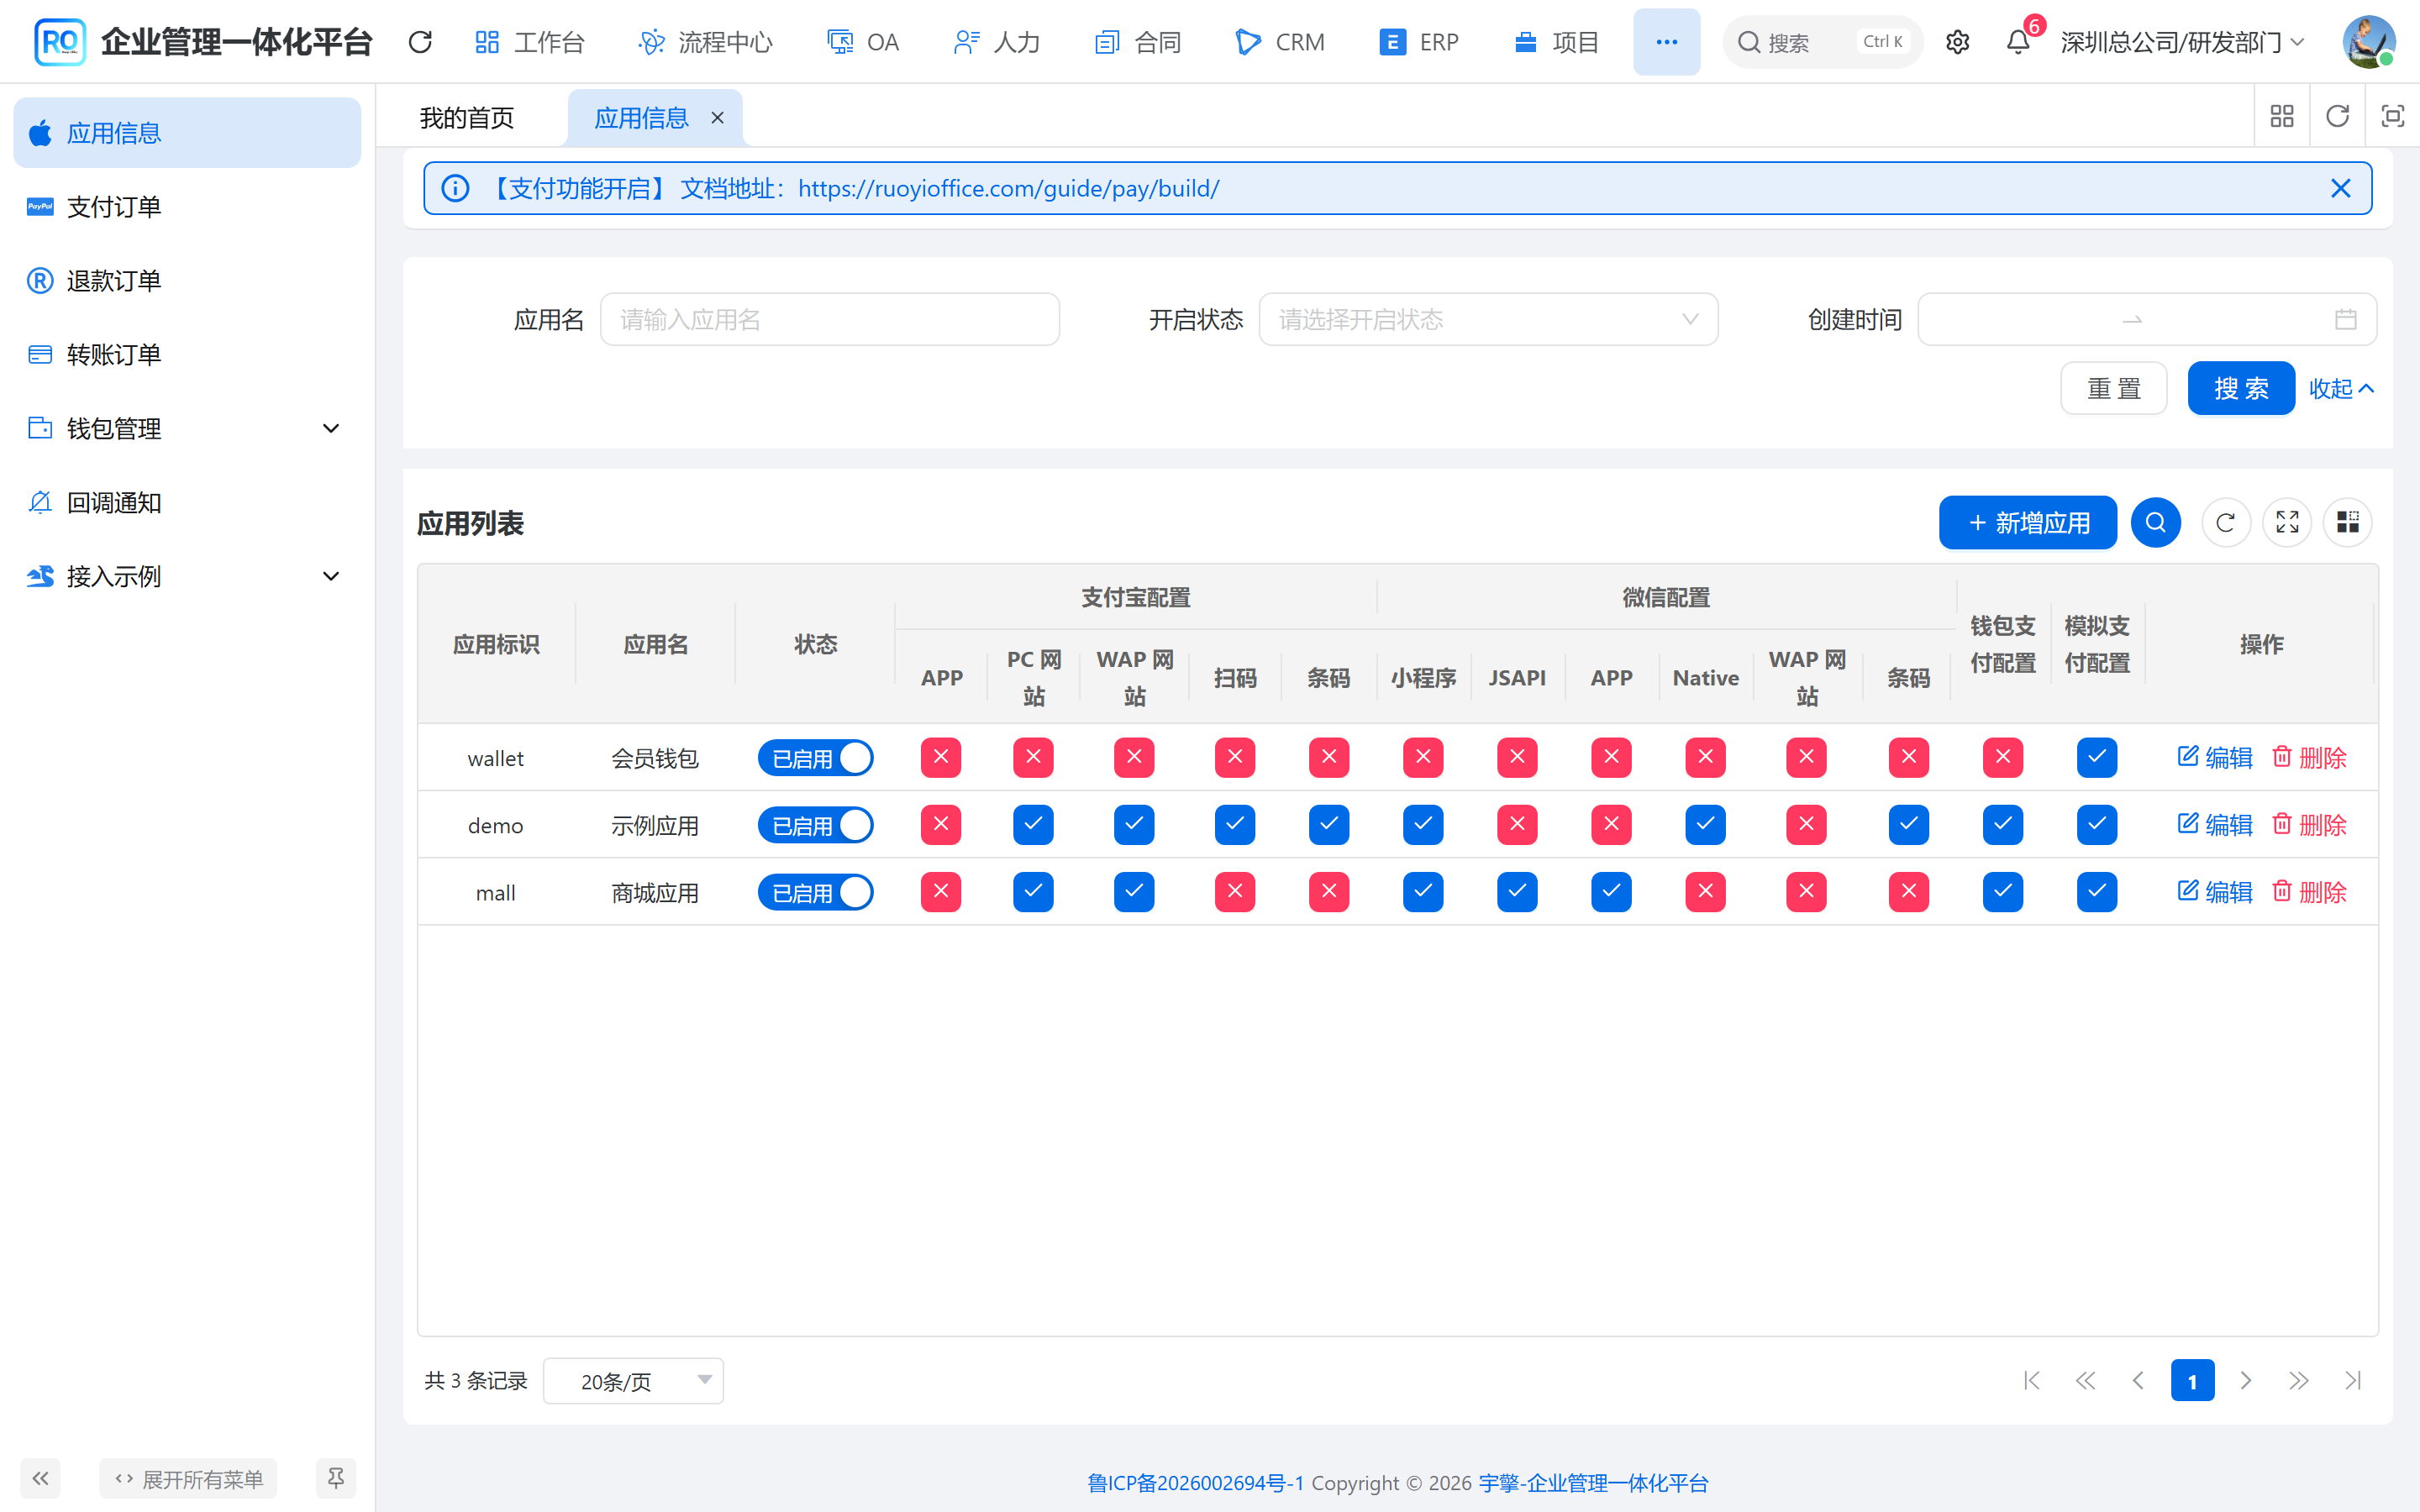Click the pin icon at sidebar bottom

[x=336, y=1478]
